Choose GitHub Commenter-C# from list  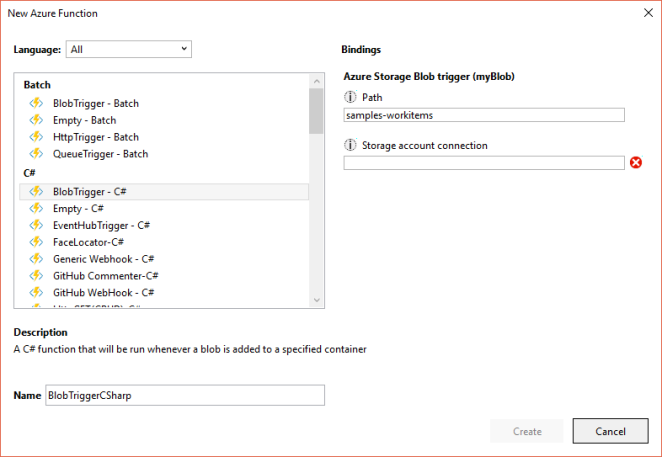click(105, 276)
